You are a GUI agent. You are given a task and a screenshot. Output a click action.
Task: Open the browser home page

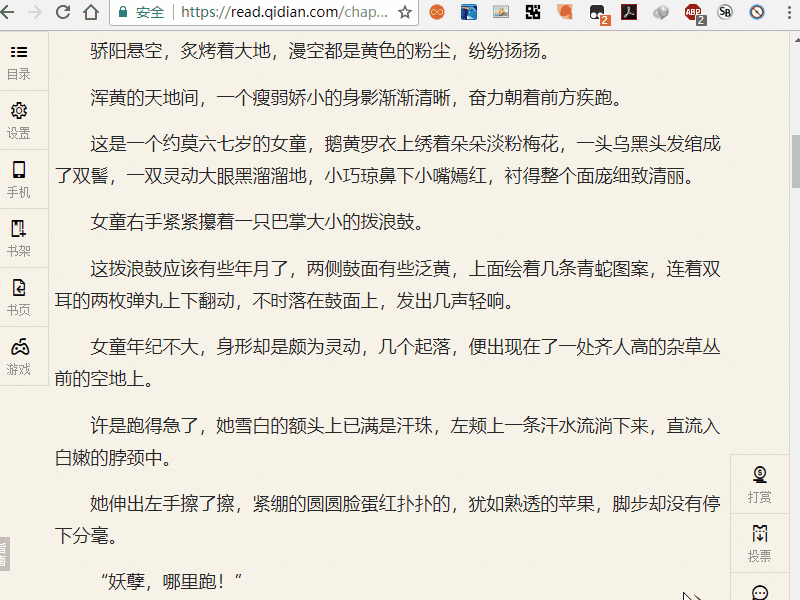(x=91, y=12)
